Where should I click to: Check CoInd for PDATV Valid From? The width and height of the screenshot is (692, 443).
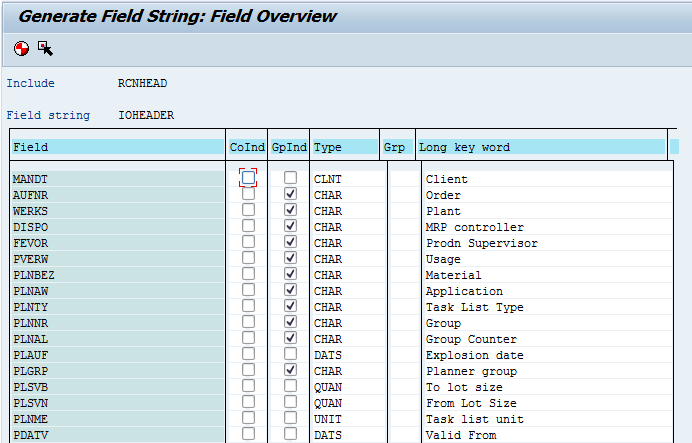pos(248,434)
